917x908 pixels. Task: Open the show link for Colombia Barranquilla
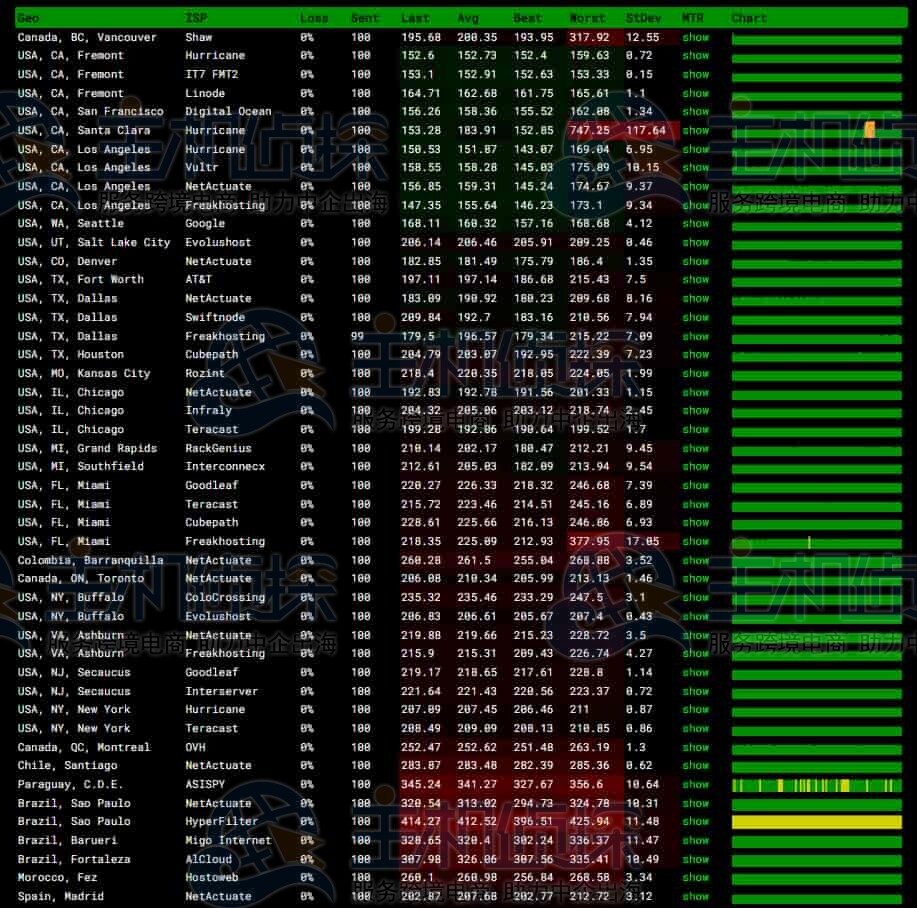tap(695, 560)
